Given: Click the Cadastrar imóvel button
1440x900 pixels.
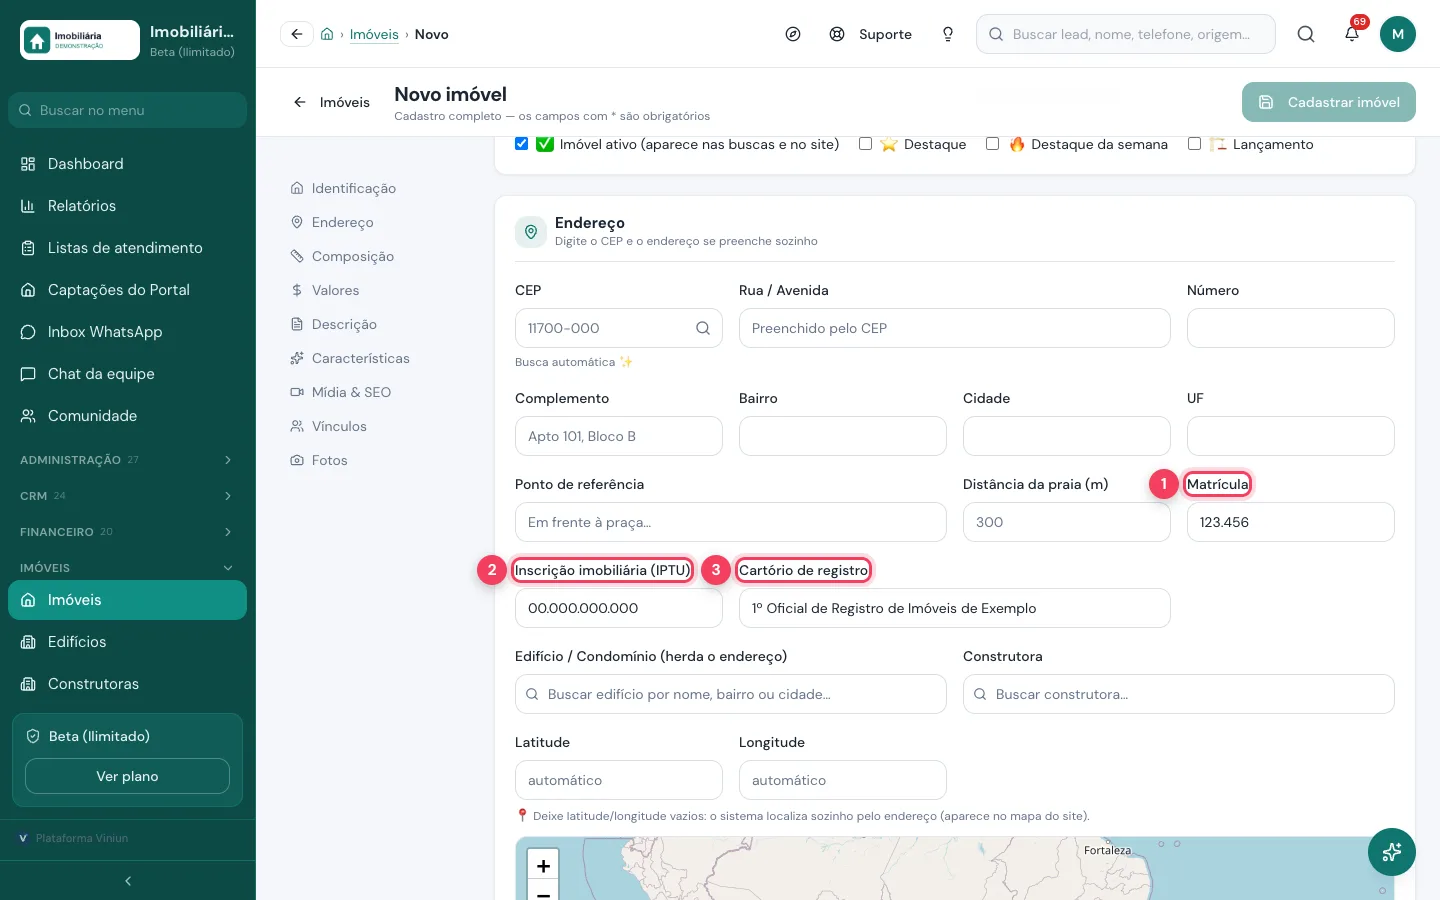Looking at the screenshot, I should (x=1329, y=102).
